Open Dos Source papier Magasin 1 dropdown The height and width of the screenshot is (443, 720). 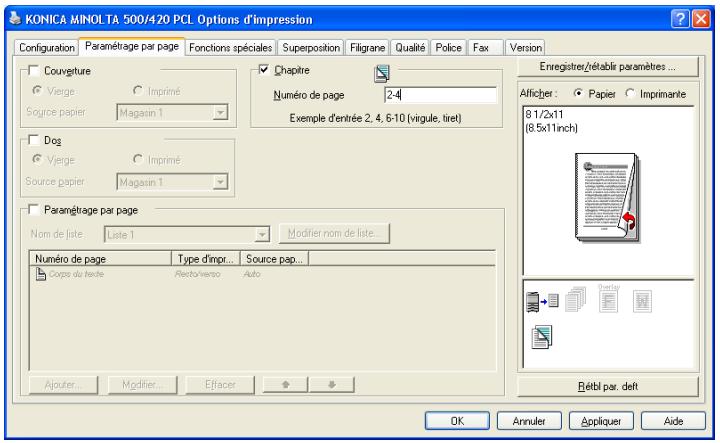pyautogui.click(x=173, y=182)
